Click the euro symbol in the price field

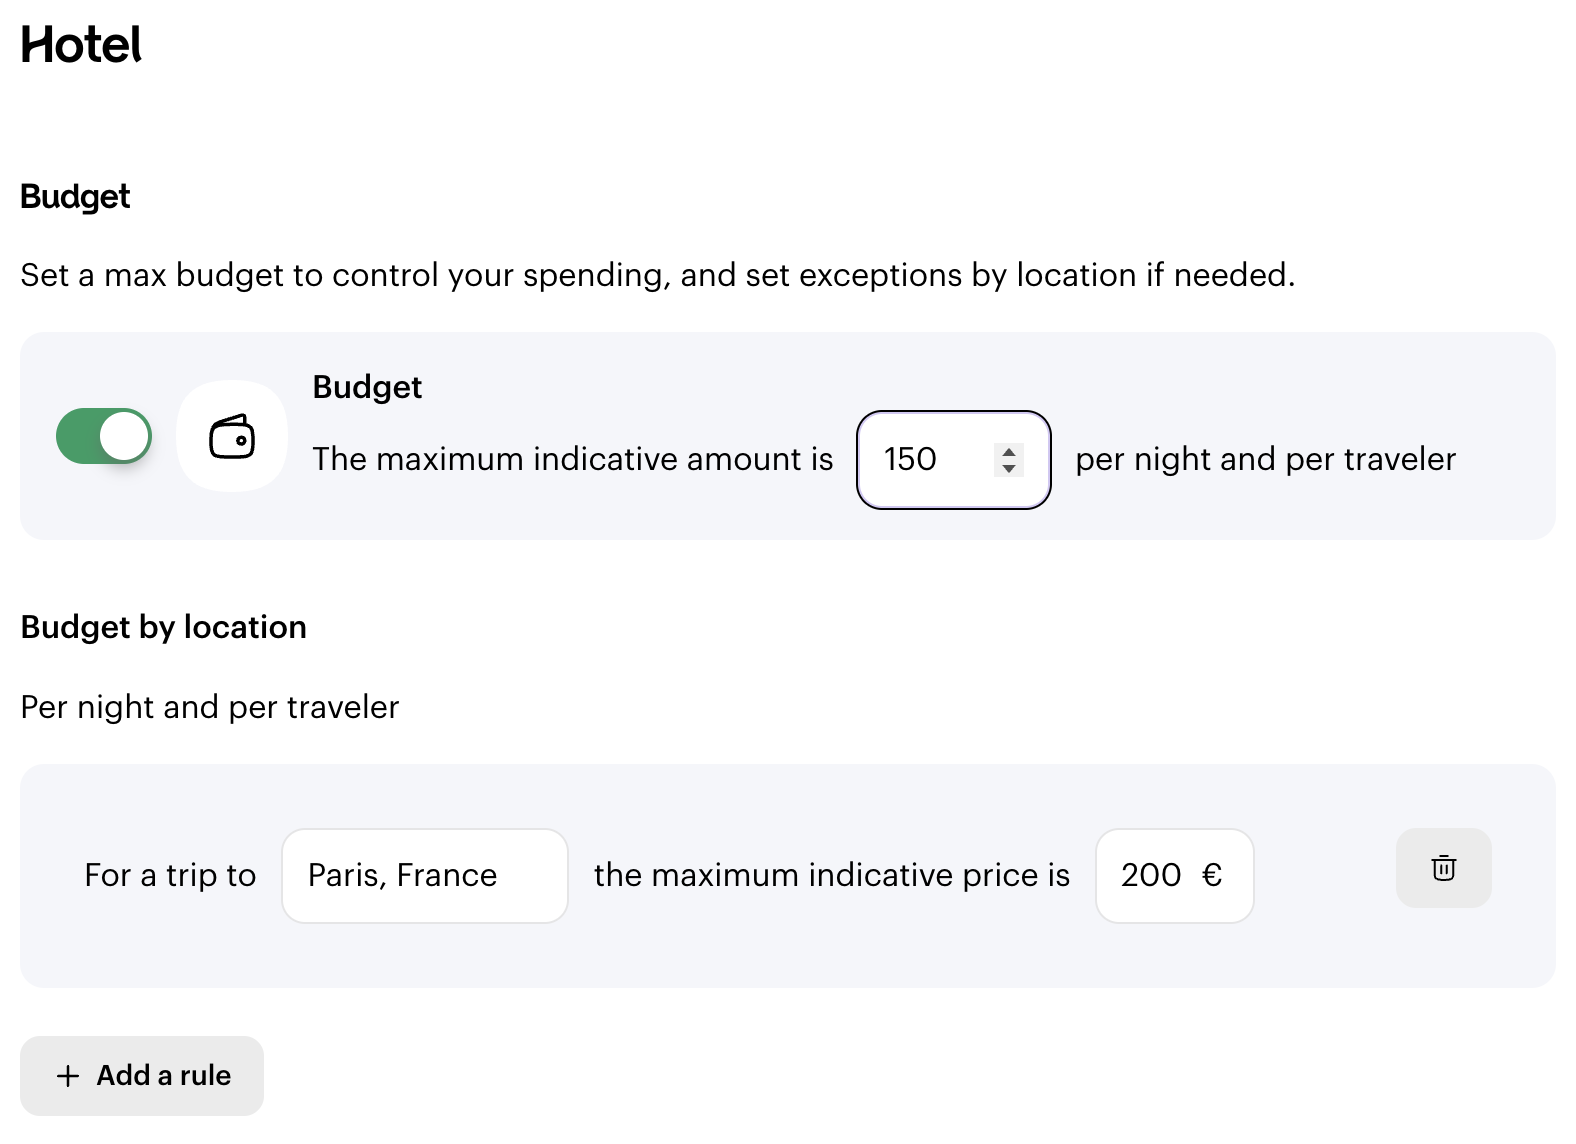(1212, 876)
